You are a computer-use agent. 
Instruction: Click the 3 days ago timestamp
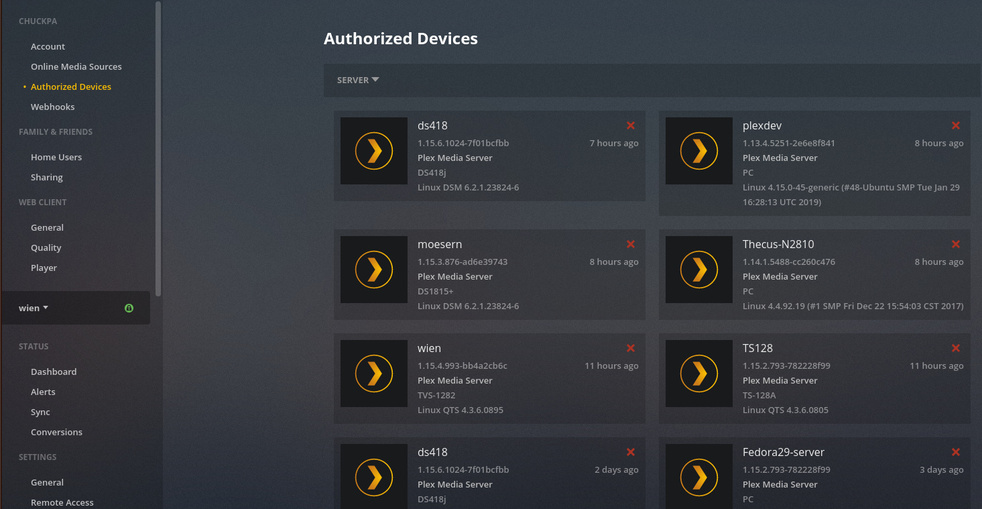click(x=941, y=470)
